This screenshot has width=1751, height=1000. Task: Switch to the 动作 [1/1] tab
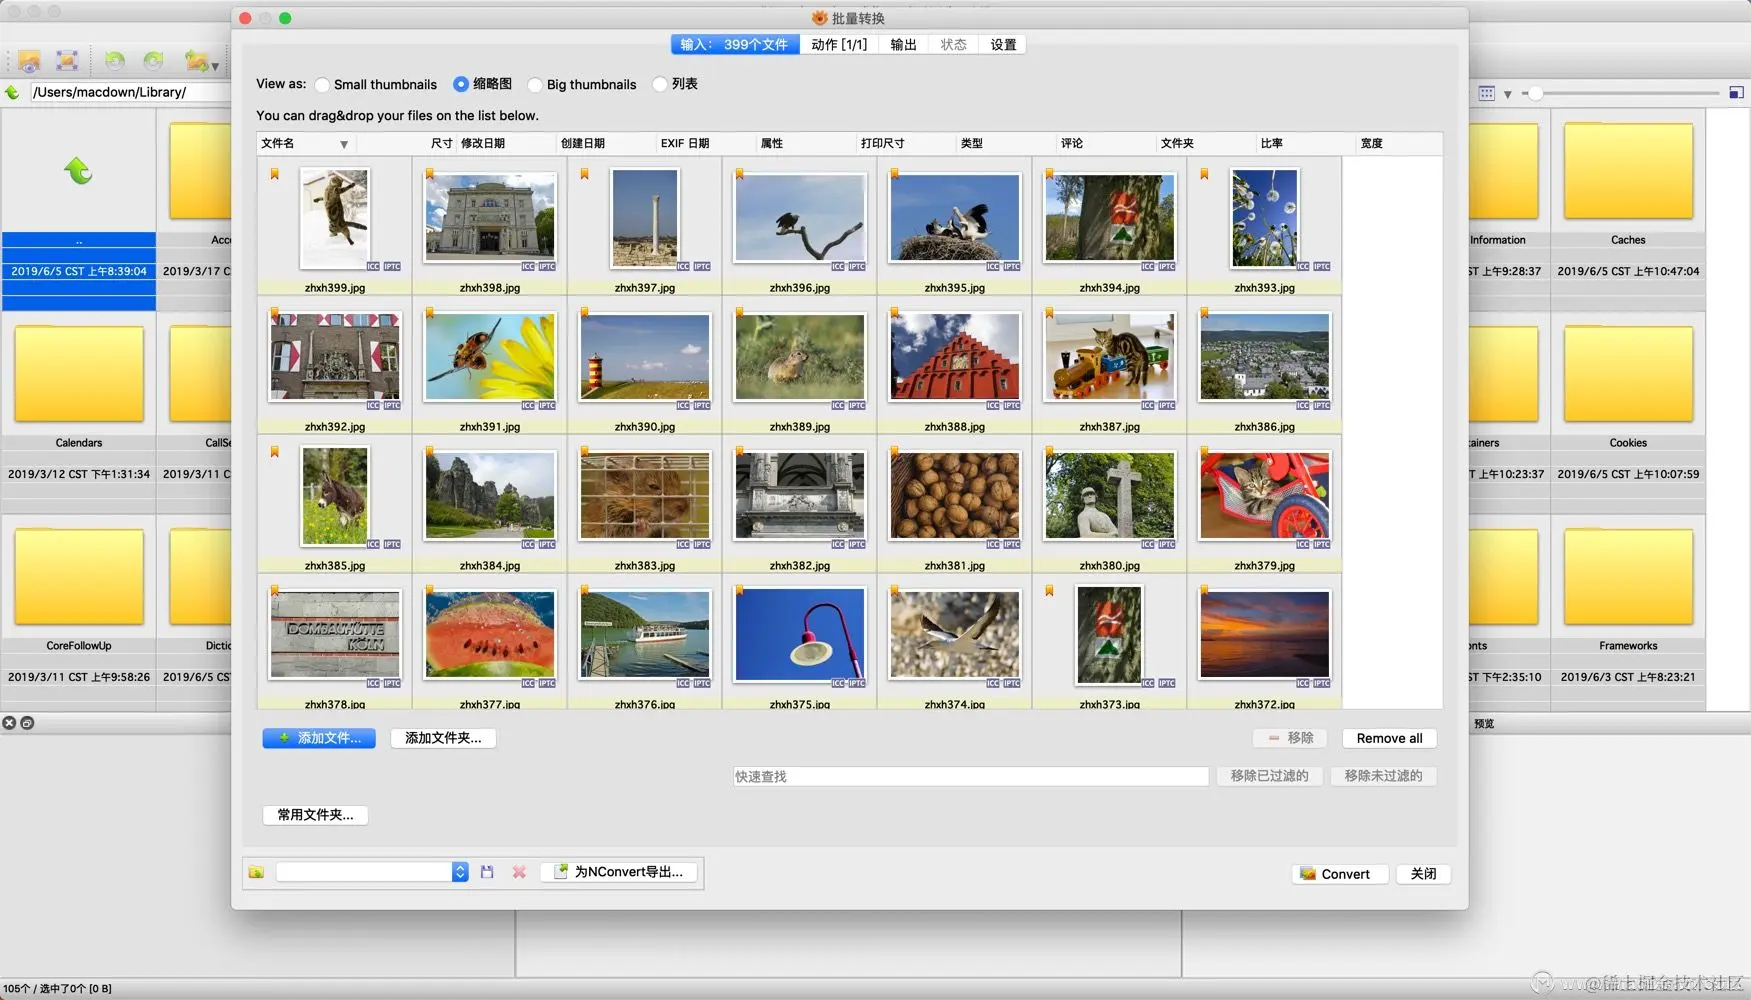click(838, 45)
